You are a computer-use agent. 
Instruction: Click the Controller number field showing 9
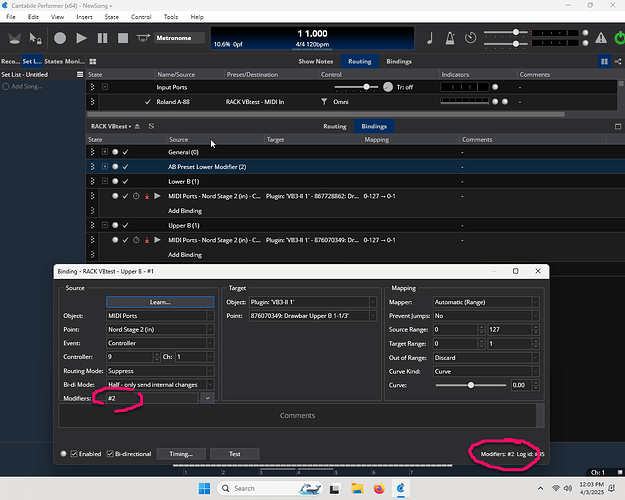[130, 357]
